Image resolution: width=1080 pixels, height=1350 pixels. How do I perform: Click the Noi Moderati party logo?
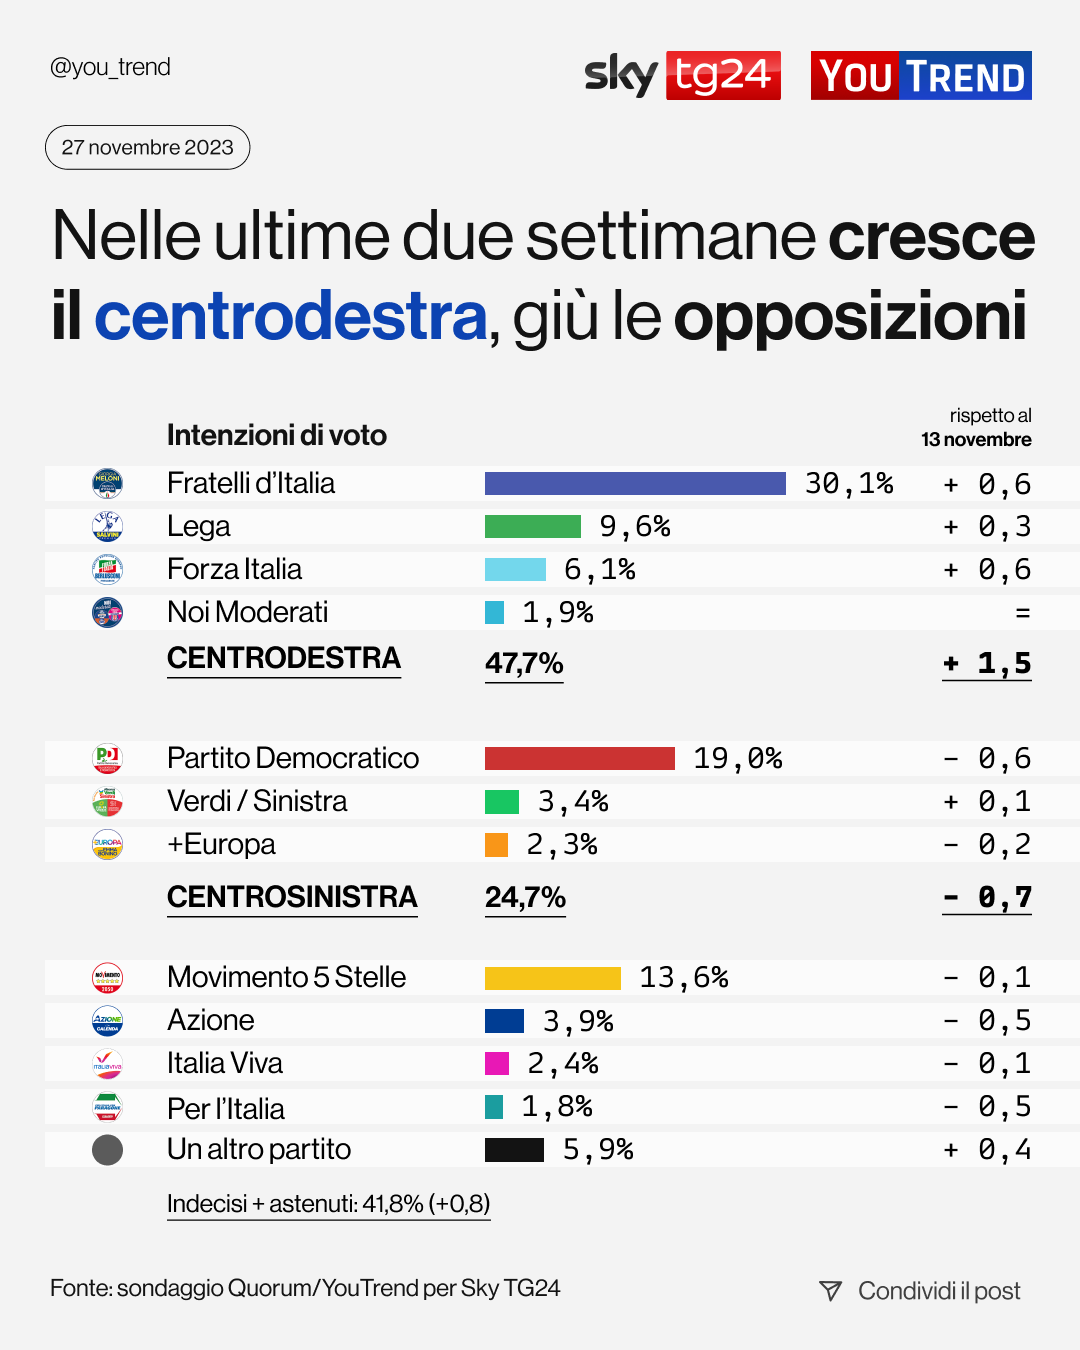(x=107, y=612)
